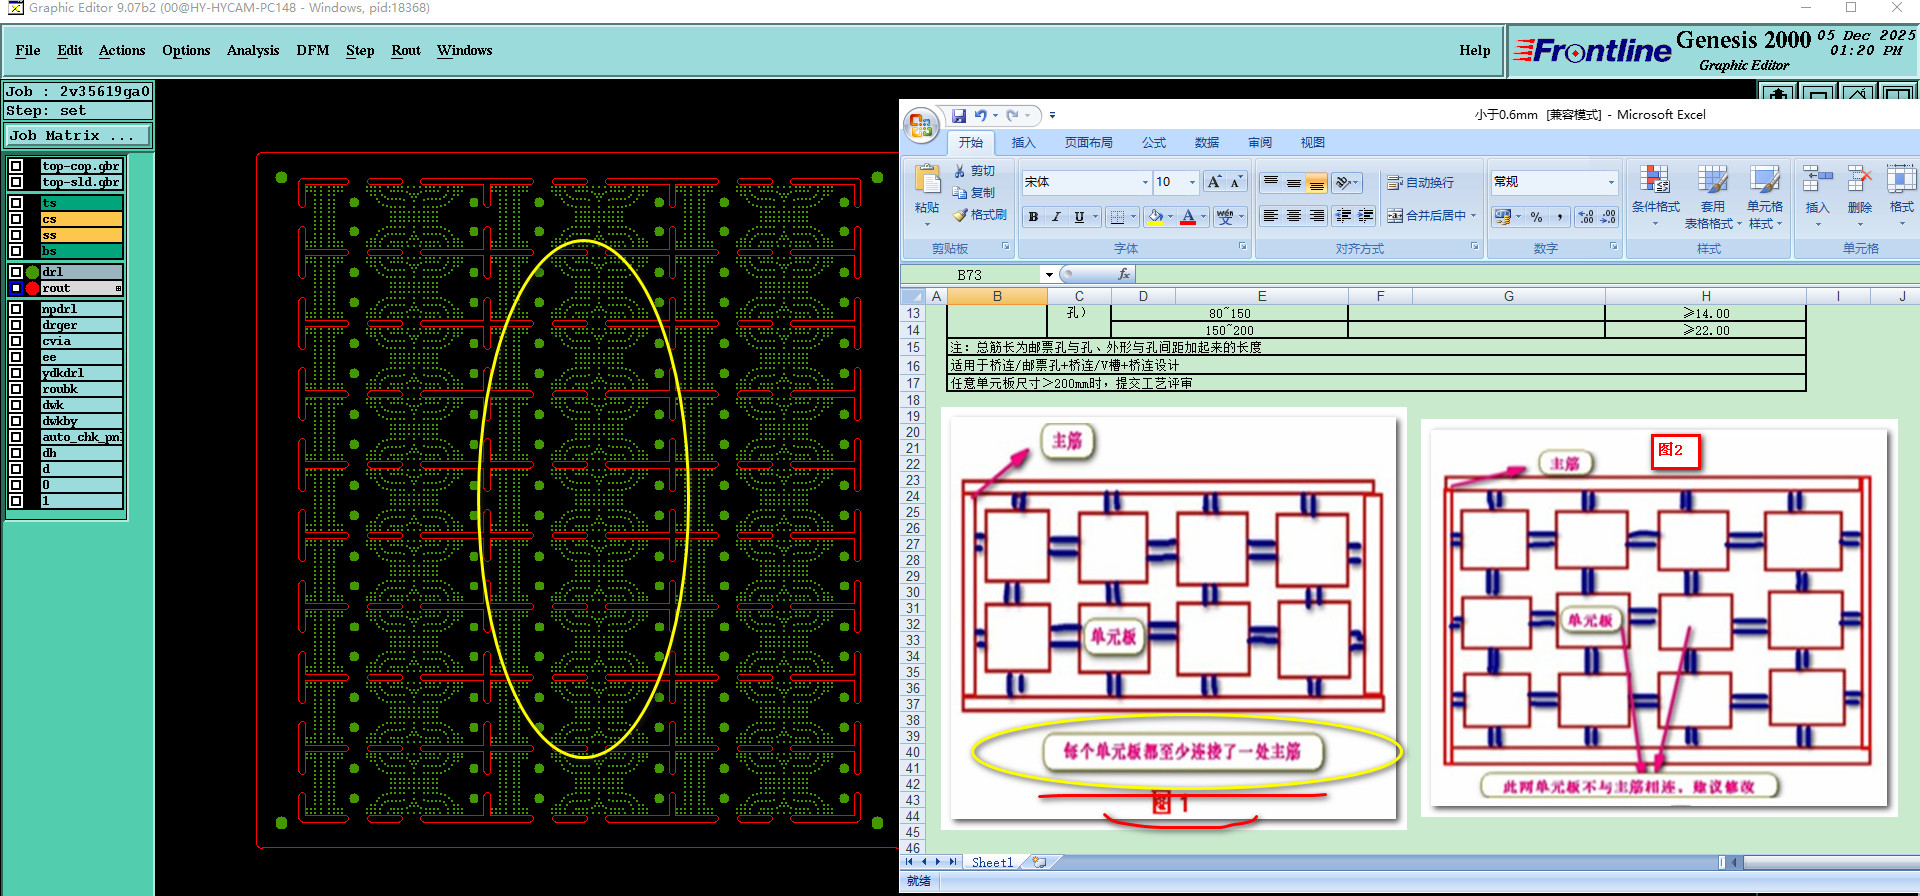The image size is (1920, 896).
Task: Select the auto_chk_pnl layer name
Action: [x=81, y=437]
